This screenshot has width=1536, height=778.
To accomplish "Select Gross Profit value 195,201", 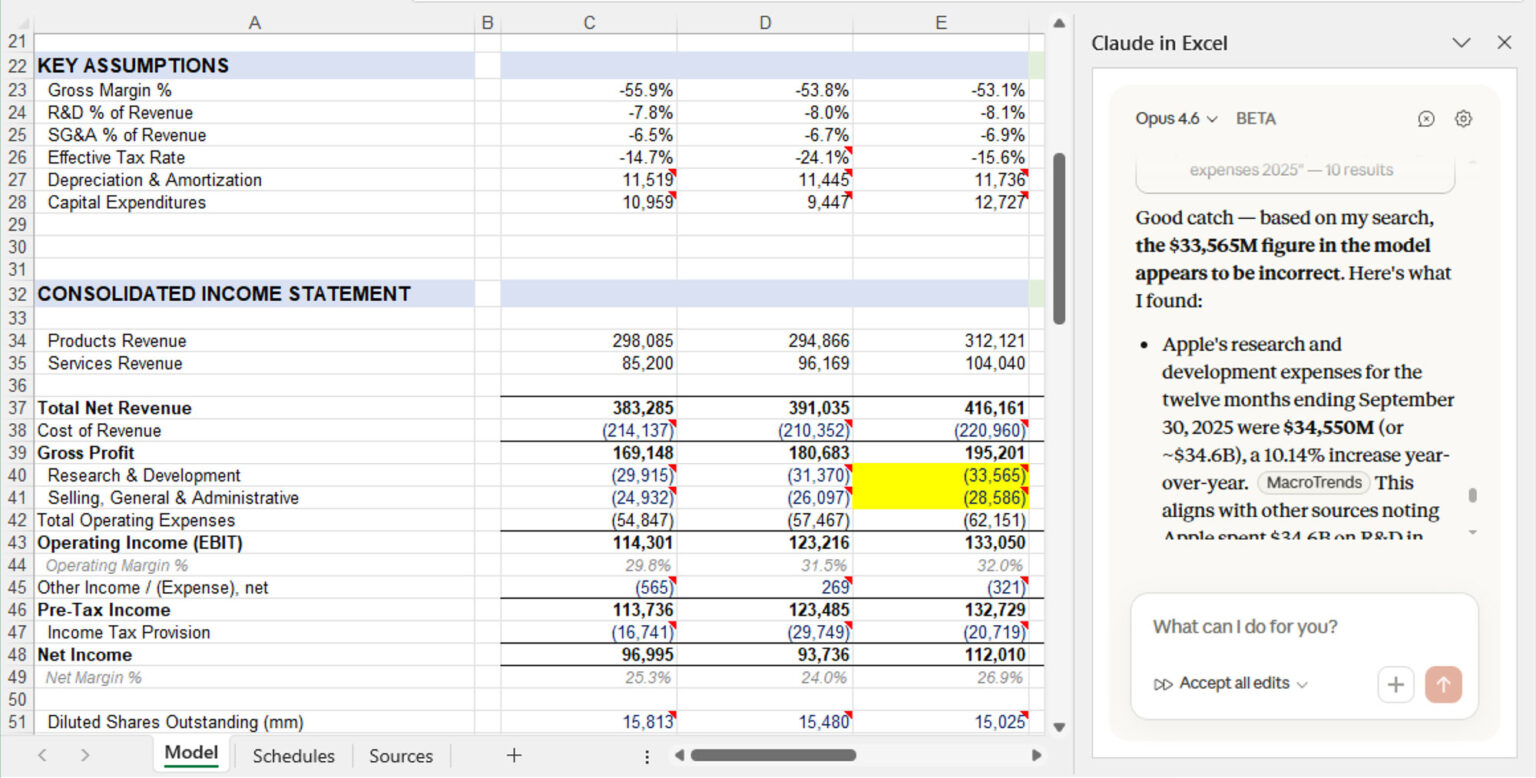I will (941, 453).
